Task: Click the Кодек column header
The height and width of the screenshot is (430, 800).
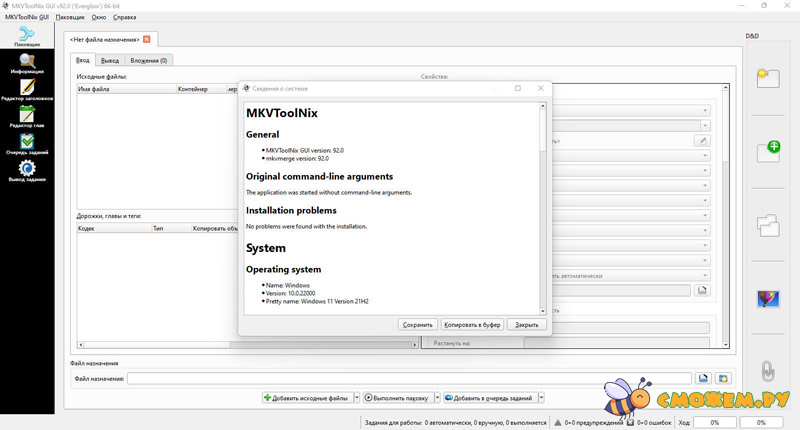Action: click(114, 228)
